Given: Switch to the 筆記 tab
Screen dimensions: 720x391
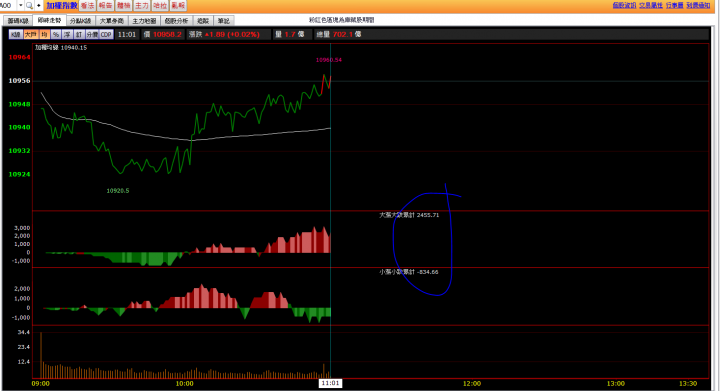Looking at the screenshot, I should point(224,21).
